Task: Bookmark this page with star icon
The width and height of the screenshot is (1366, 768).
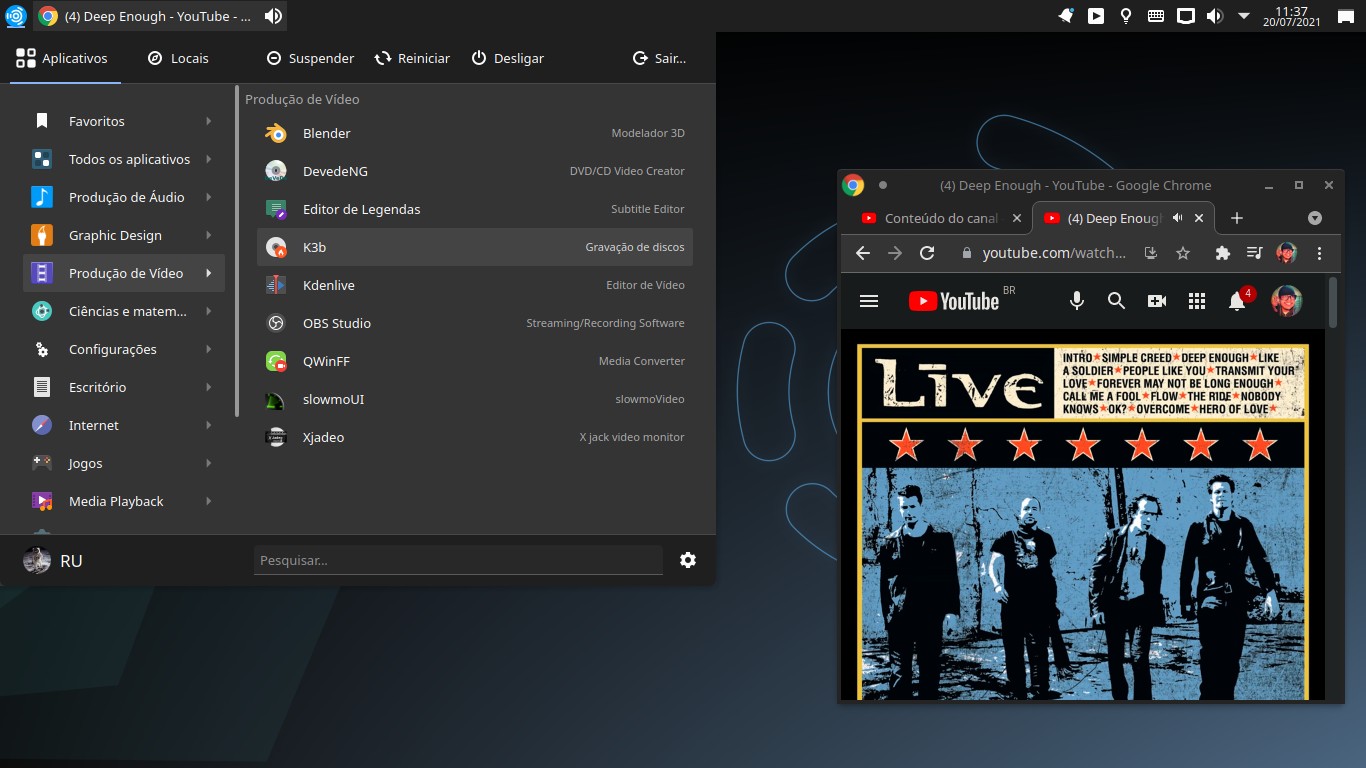Action: click(1183, 253)
